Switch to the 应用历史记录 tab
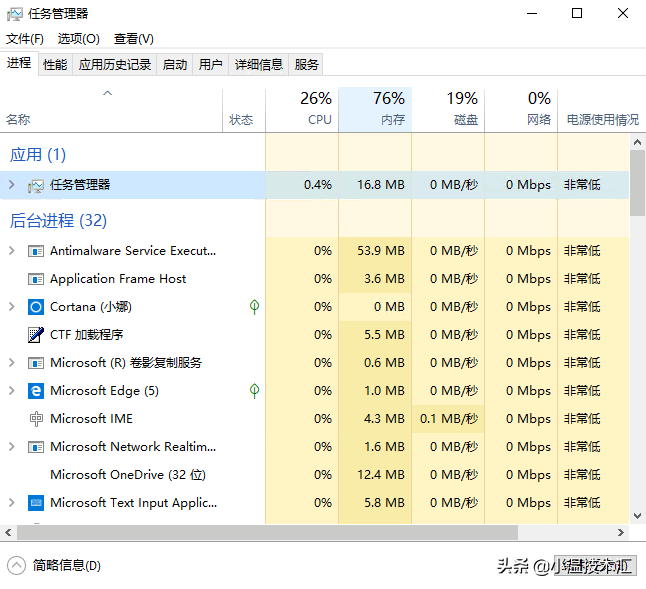Image resolution: width=646 pixels, height=589 pixels. click(x=115, y=65)
